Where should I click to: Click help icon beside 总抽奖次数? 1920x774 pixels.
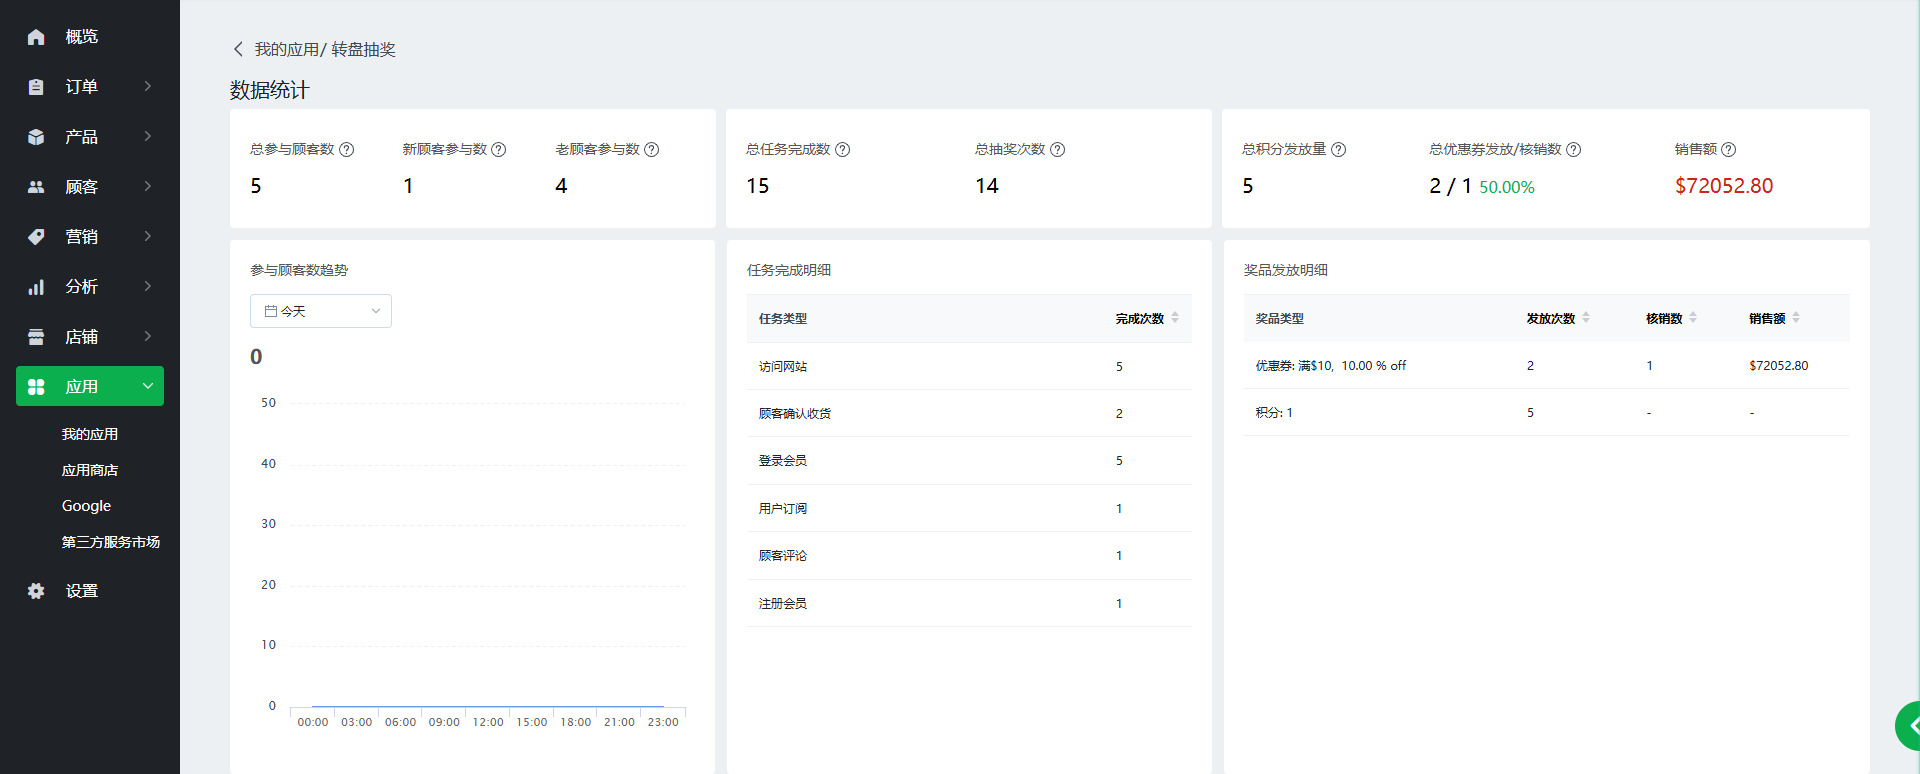point(1058,150)
